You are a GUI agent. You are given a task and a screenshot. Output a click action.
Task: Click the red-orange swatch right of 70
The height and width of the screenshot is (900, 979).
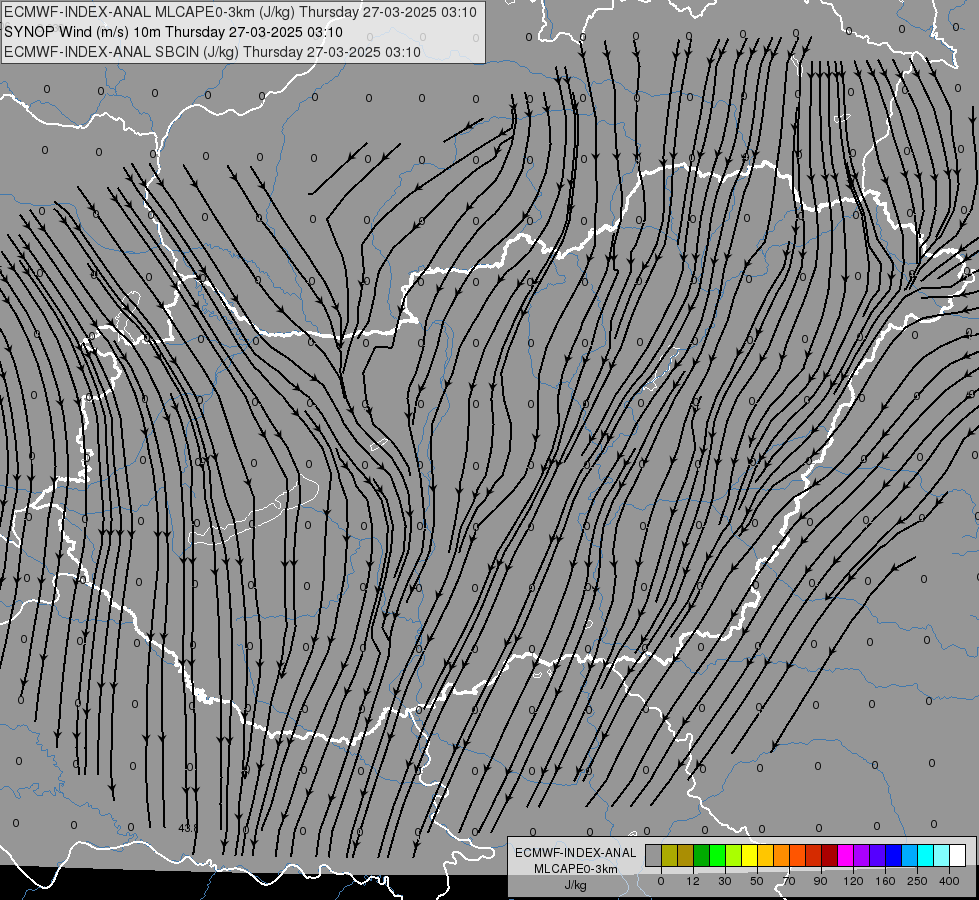pyautogui.click(x=798, y=855)
